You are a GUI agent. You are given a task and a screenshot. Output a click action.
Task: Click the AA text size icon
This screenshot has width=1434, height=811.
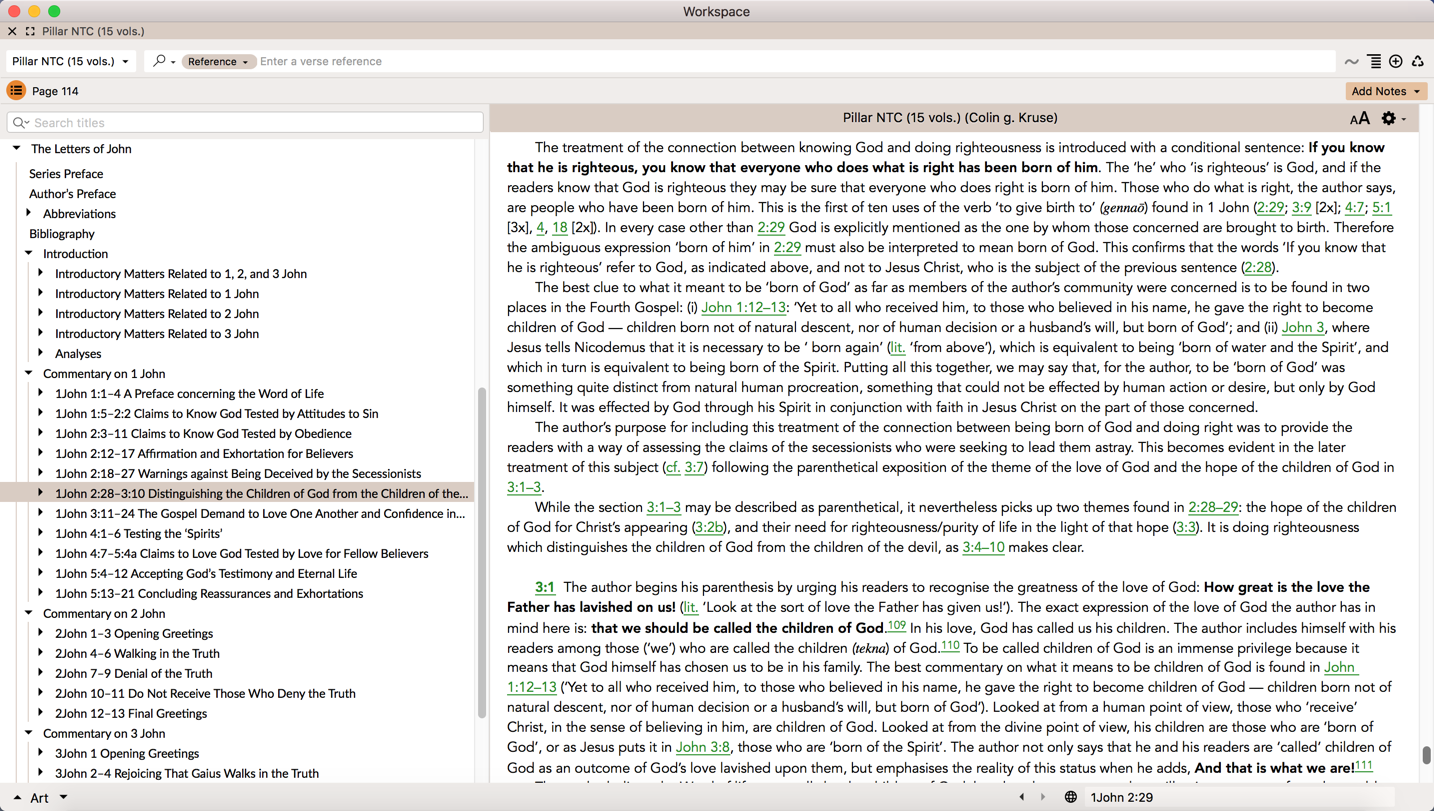[x=1360, y=118]
